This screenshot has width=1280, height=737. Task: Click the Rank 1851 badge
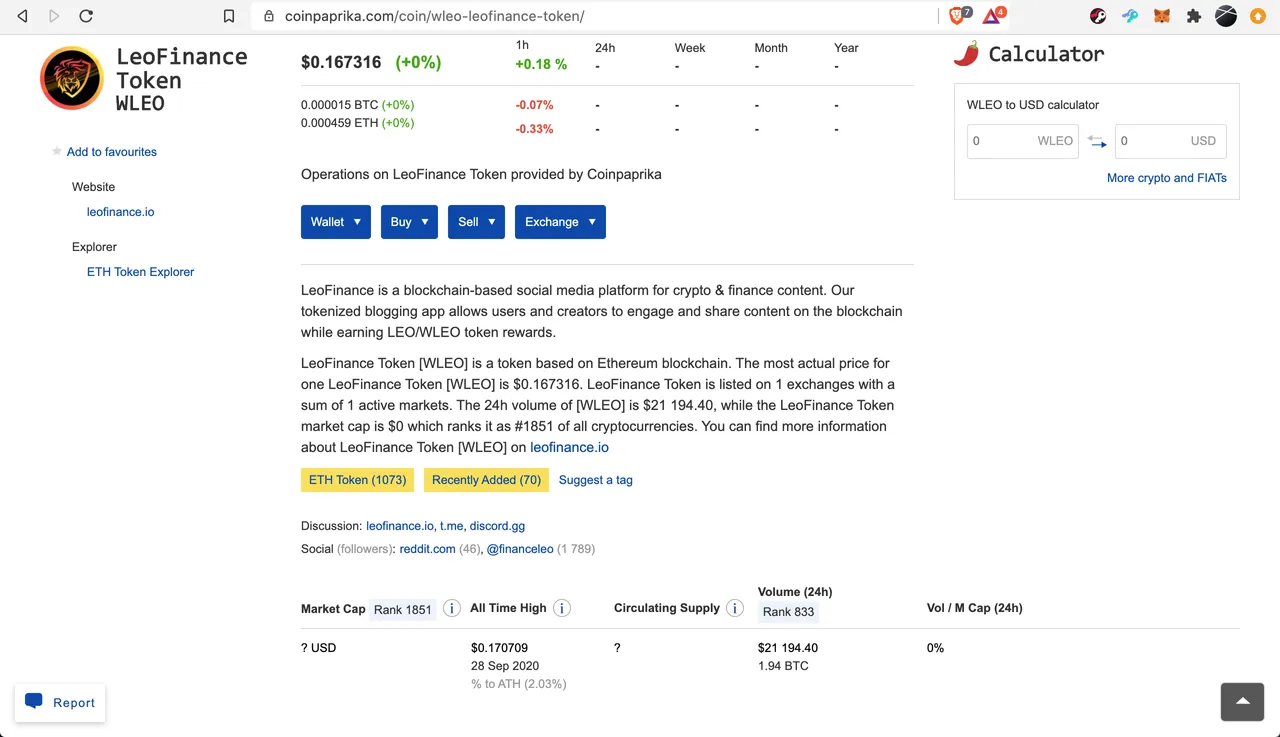pyautogui.click(x=403, y=609)
